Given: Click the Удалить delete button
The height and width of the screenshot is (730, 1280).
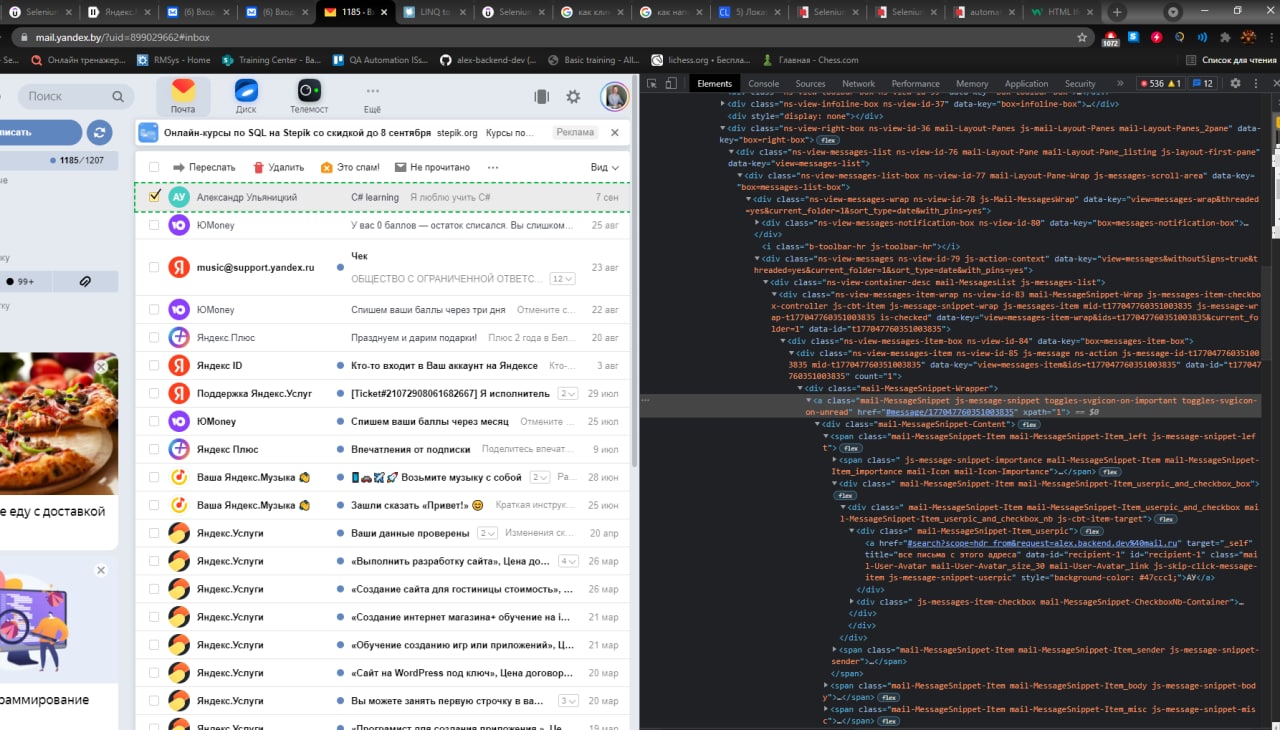Looking at the screenshot, I should (278, 167).
